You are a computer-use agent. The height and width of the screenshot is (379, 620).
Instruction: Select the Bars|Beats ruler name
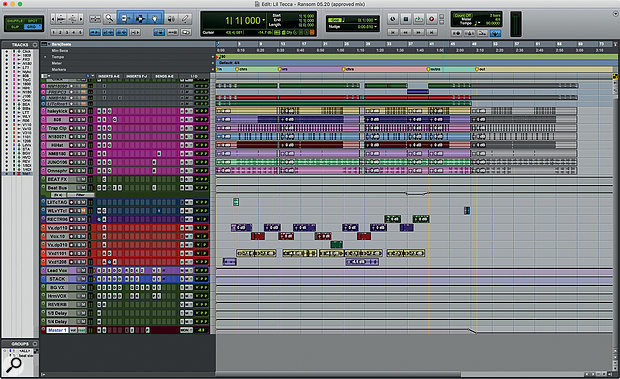(61, 44)
